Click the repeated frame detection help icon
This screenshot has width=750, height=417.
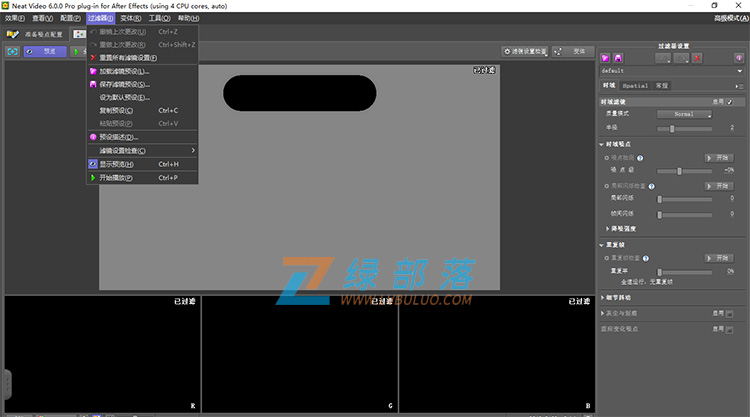click(x=646, y=259)
